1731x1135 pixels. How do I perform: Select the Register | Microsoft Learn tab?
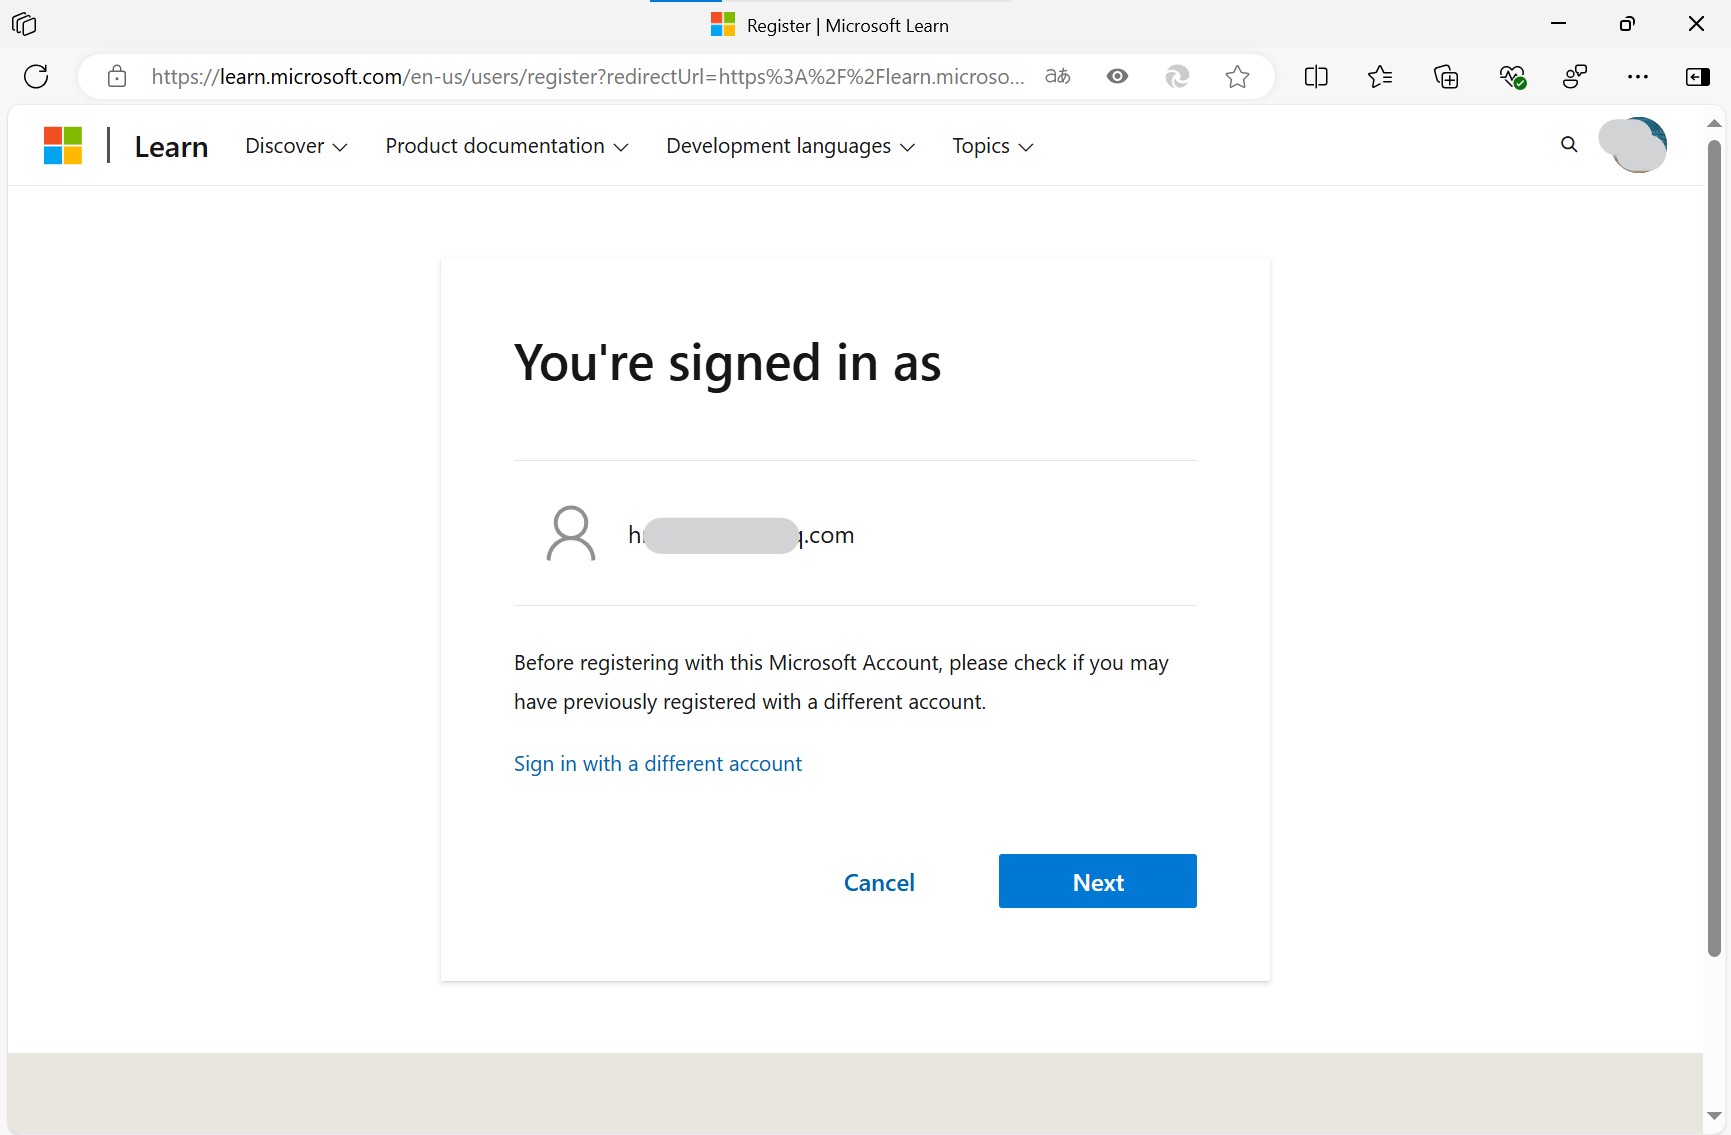coord(830,25)
